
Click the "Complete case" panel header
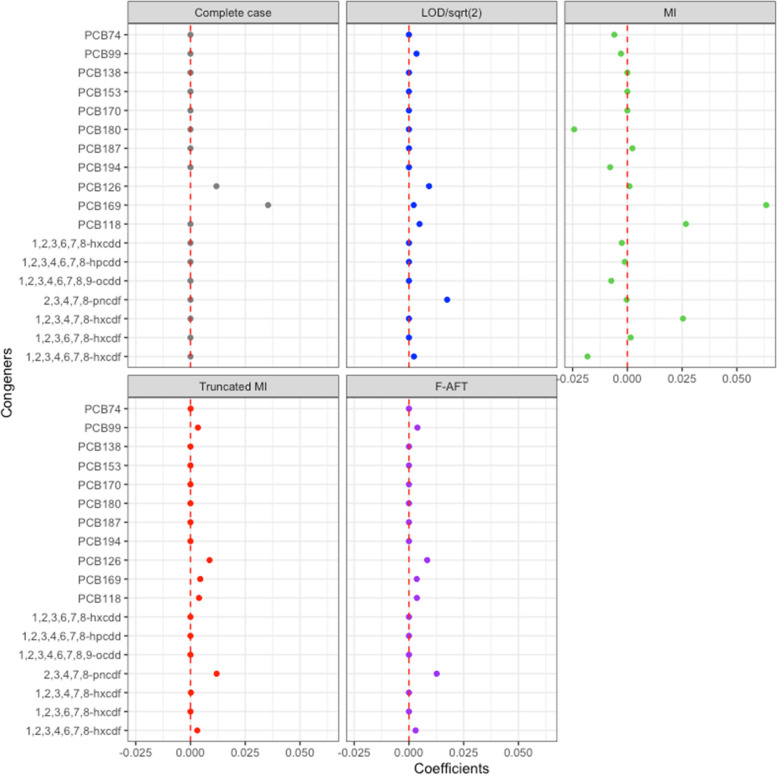(x=234, y=14)
